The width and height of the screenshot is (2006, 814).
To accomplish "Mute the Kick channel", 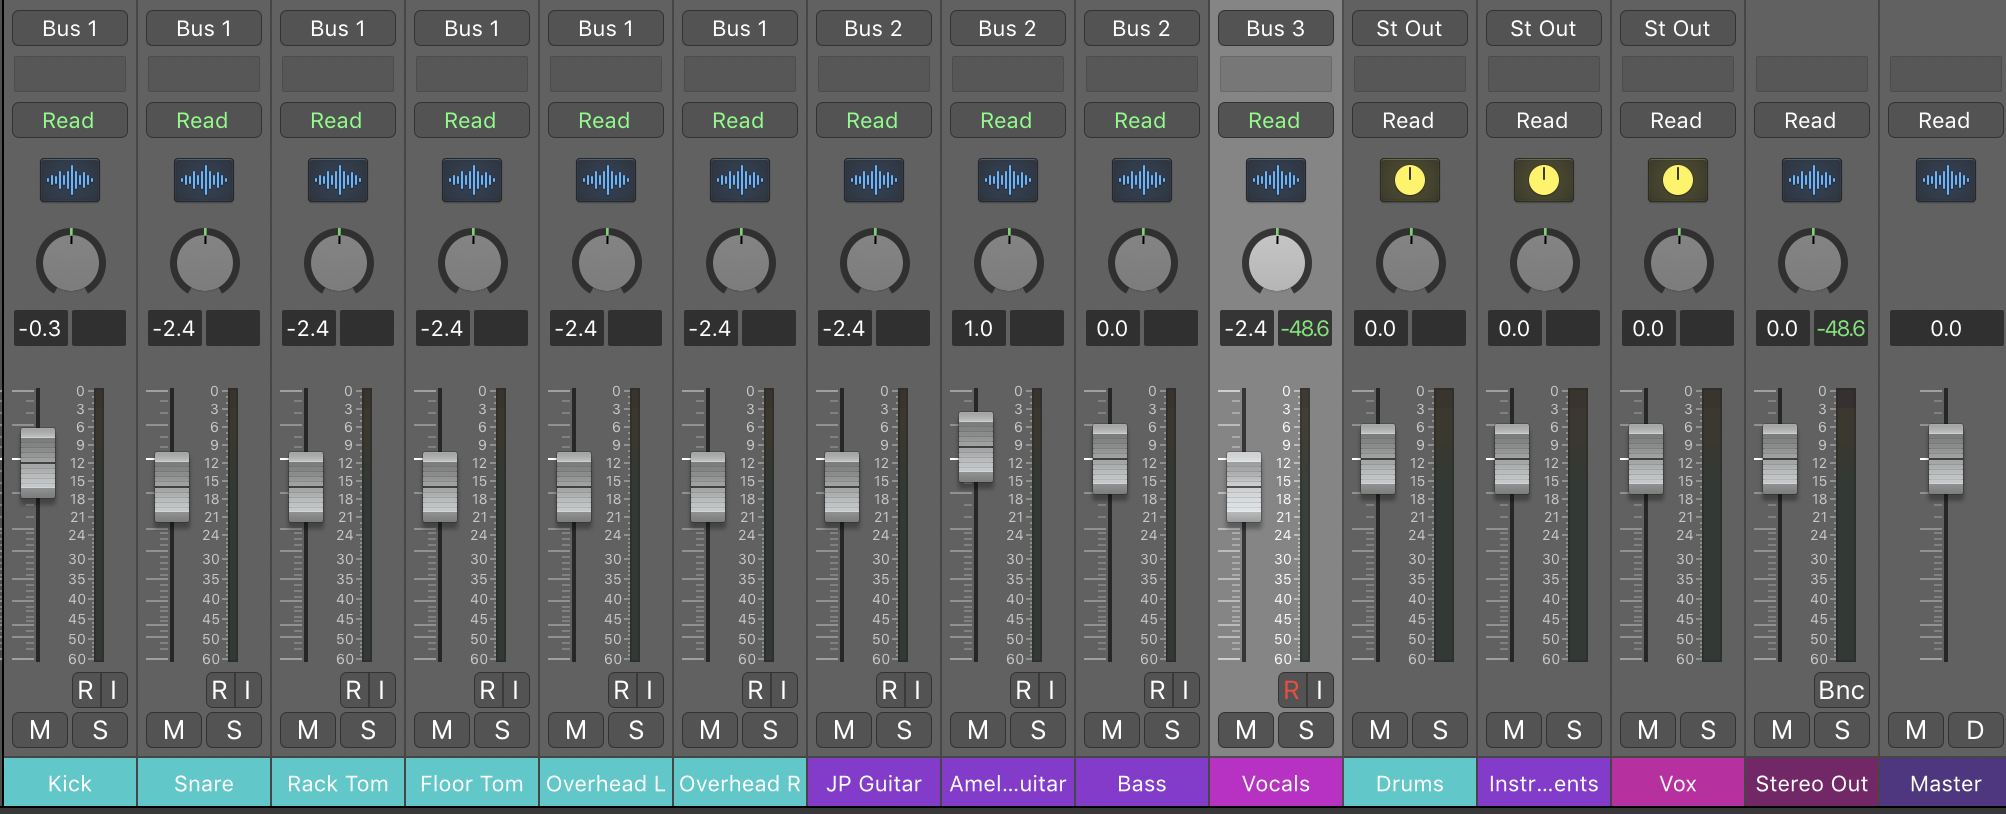I will [x=40, y=730].
